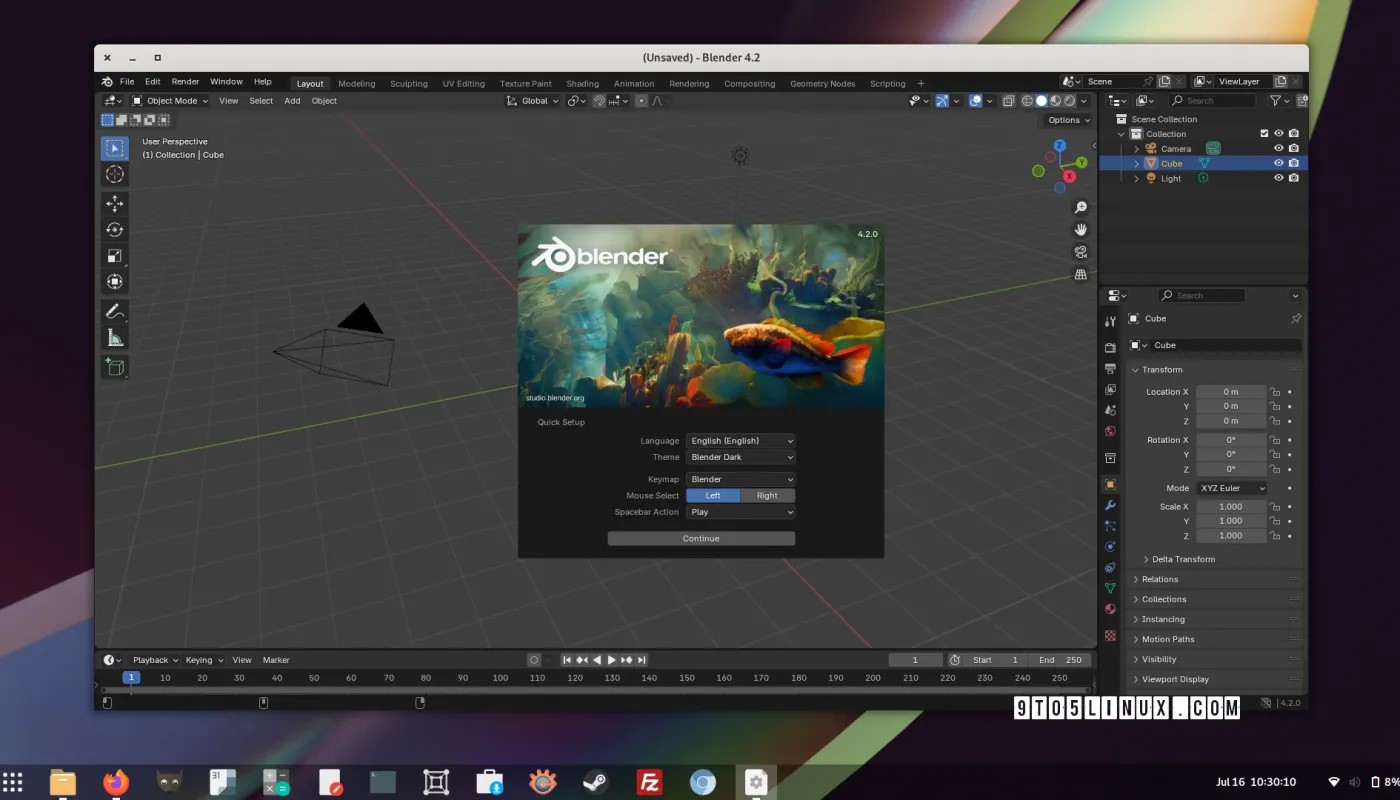Click the viewport pan hand icon

[1080, 229]
